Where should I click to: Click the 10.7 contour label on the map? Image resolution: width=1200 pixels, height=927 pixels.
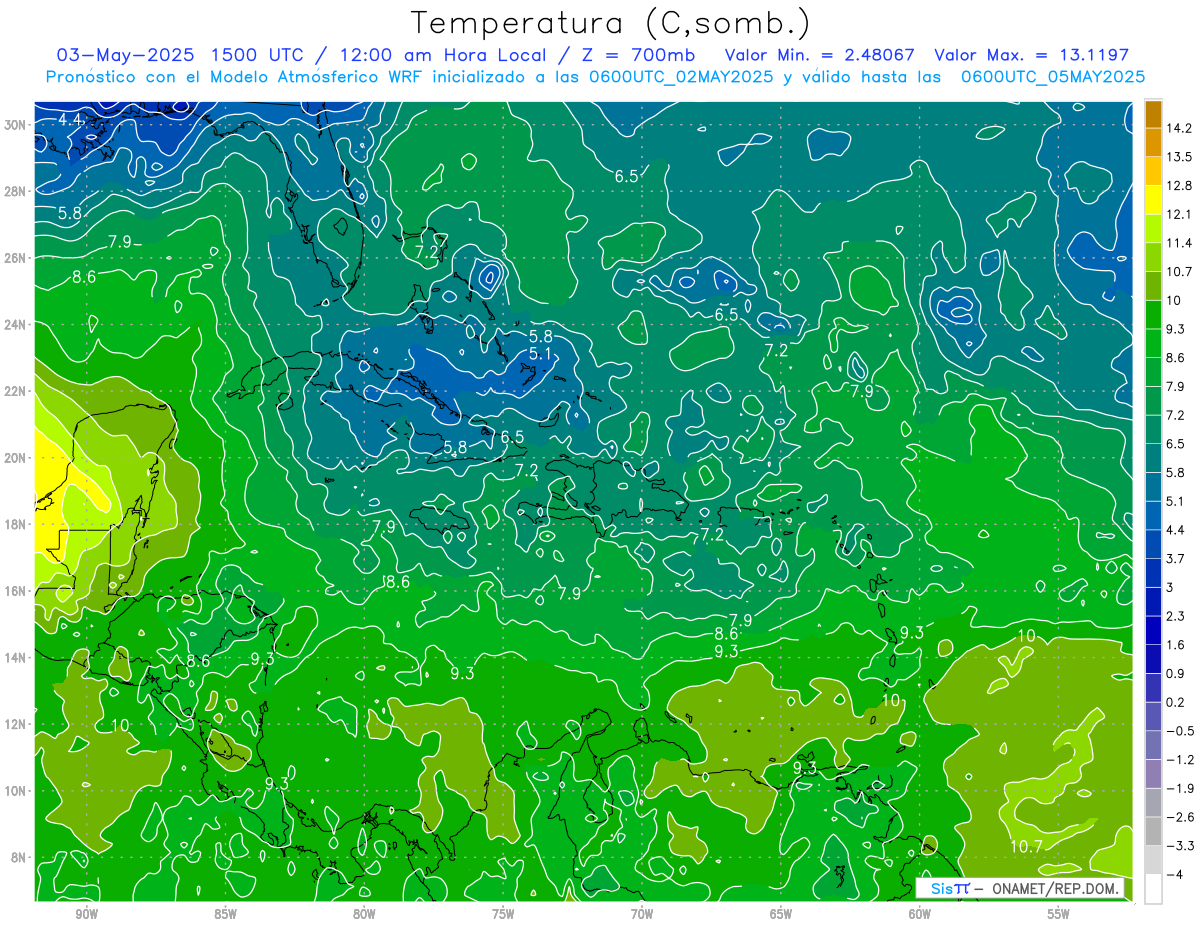click(x=1026, y=846)
